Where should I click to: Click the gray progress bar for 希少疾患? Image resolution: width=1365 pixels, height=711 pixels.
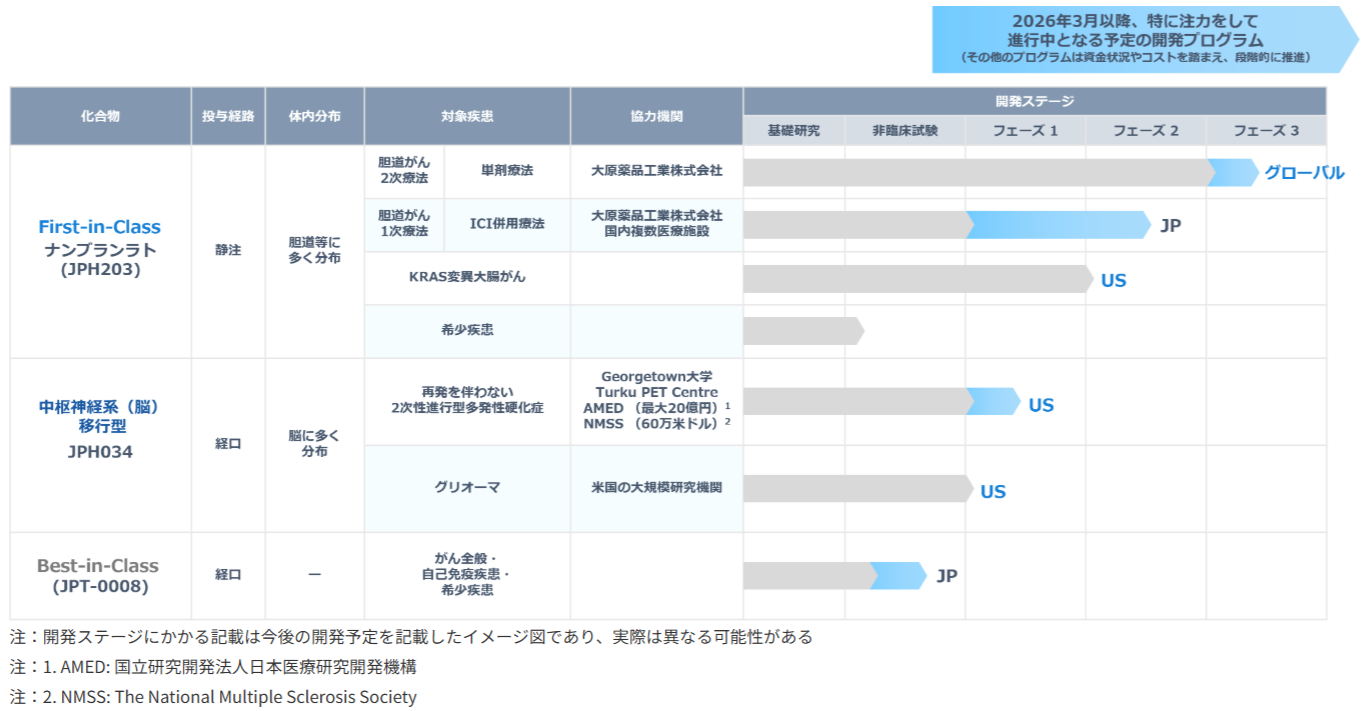[802, 330]
